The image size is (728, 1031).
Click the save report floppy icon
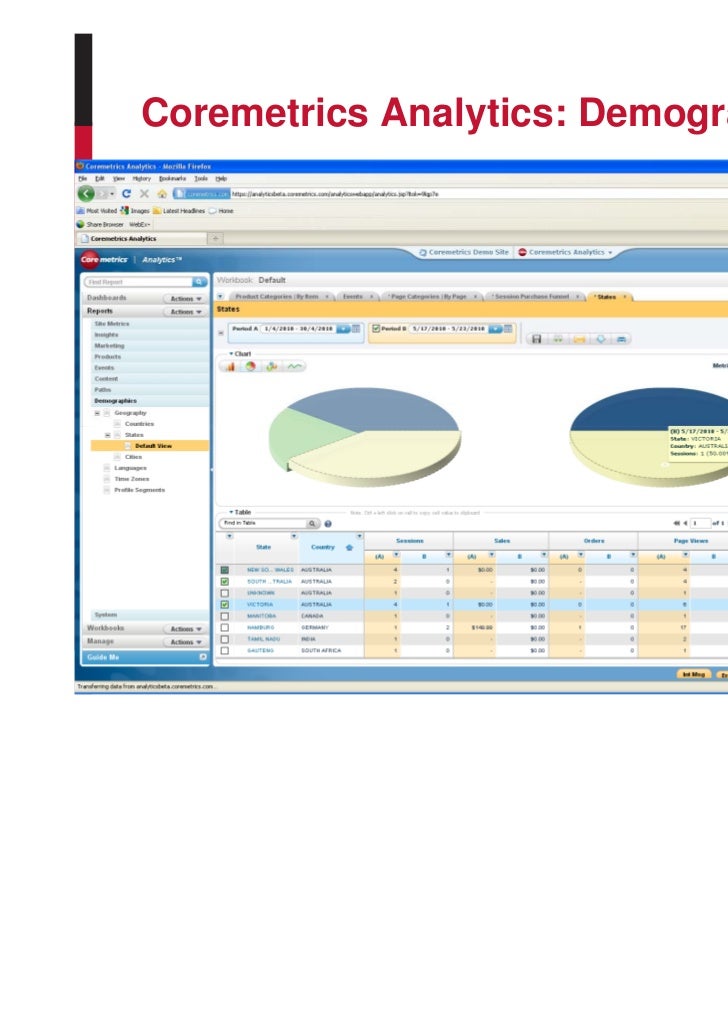537,339
